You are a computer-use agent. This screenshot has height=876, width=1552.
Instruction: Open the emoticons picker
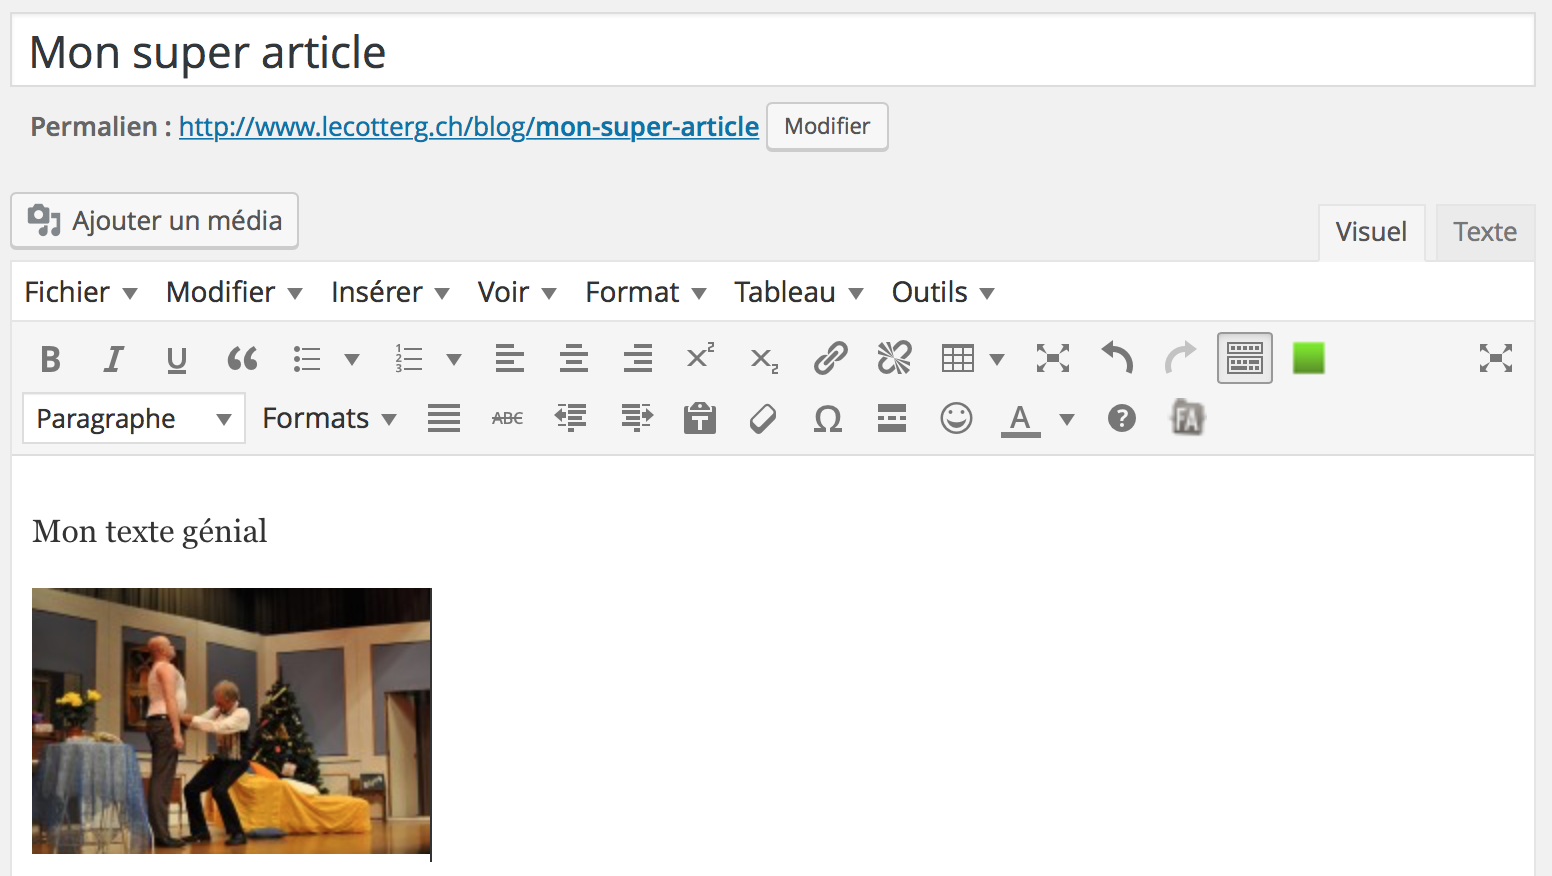click(956, 418)
